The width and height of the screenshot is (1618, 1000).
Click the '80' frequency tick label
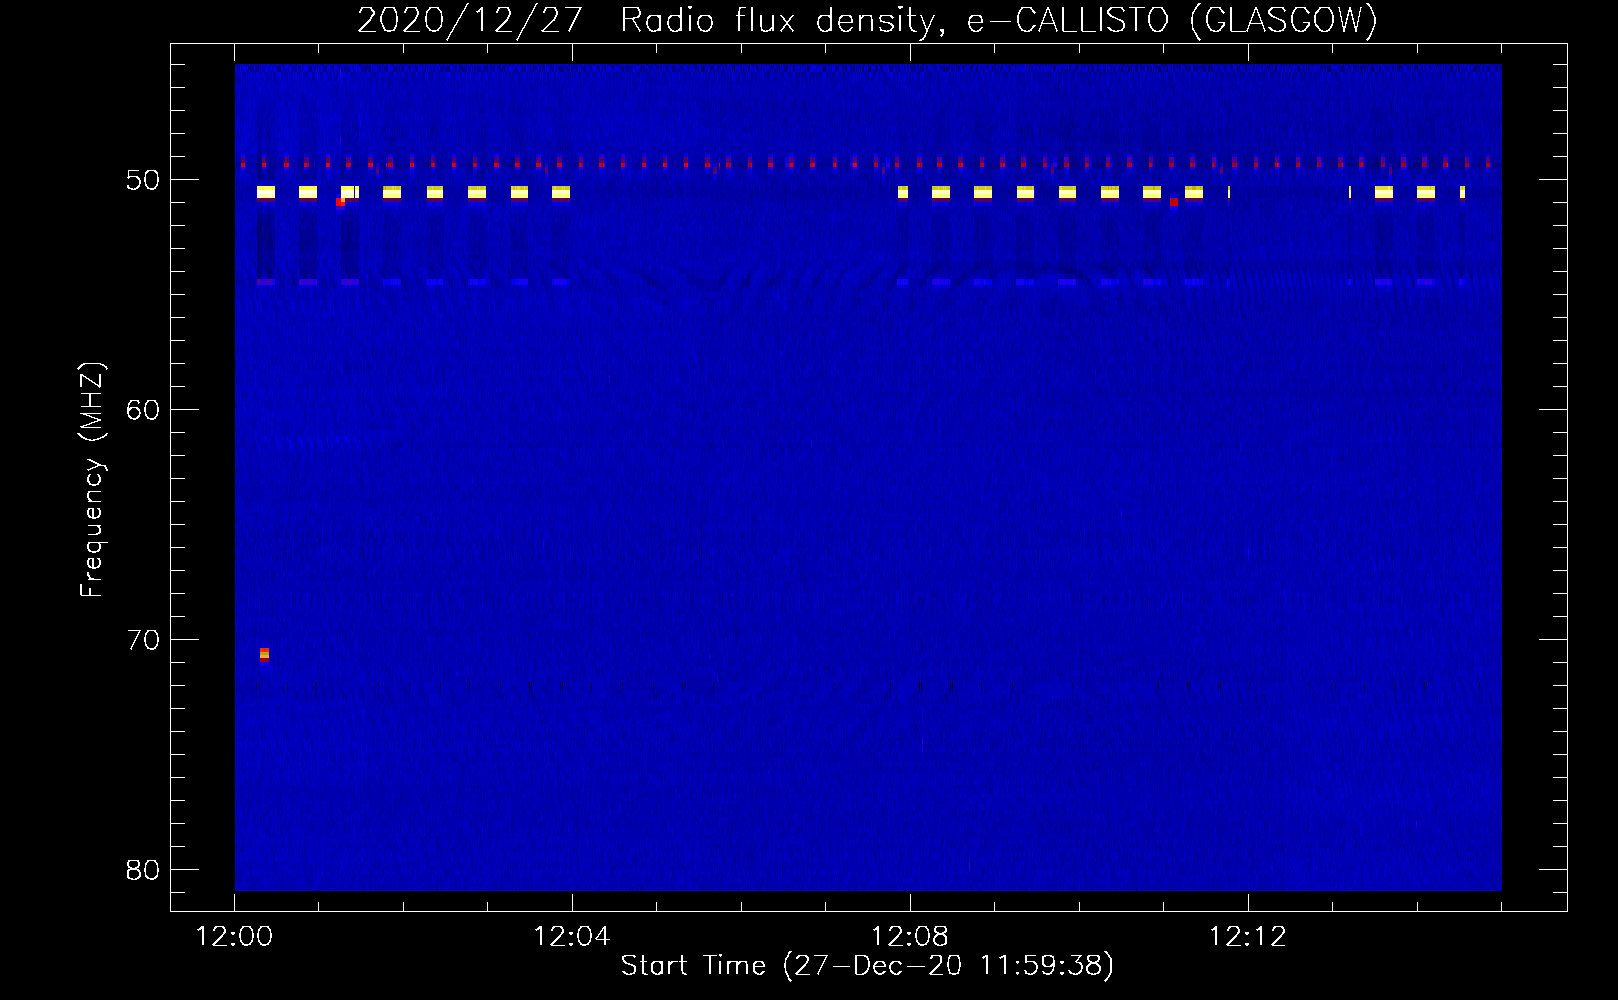(143, 870)
